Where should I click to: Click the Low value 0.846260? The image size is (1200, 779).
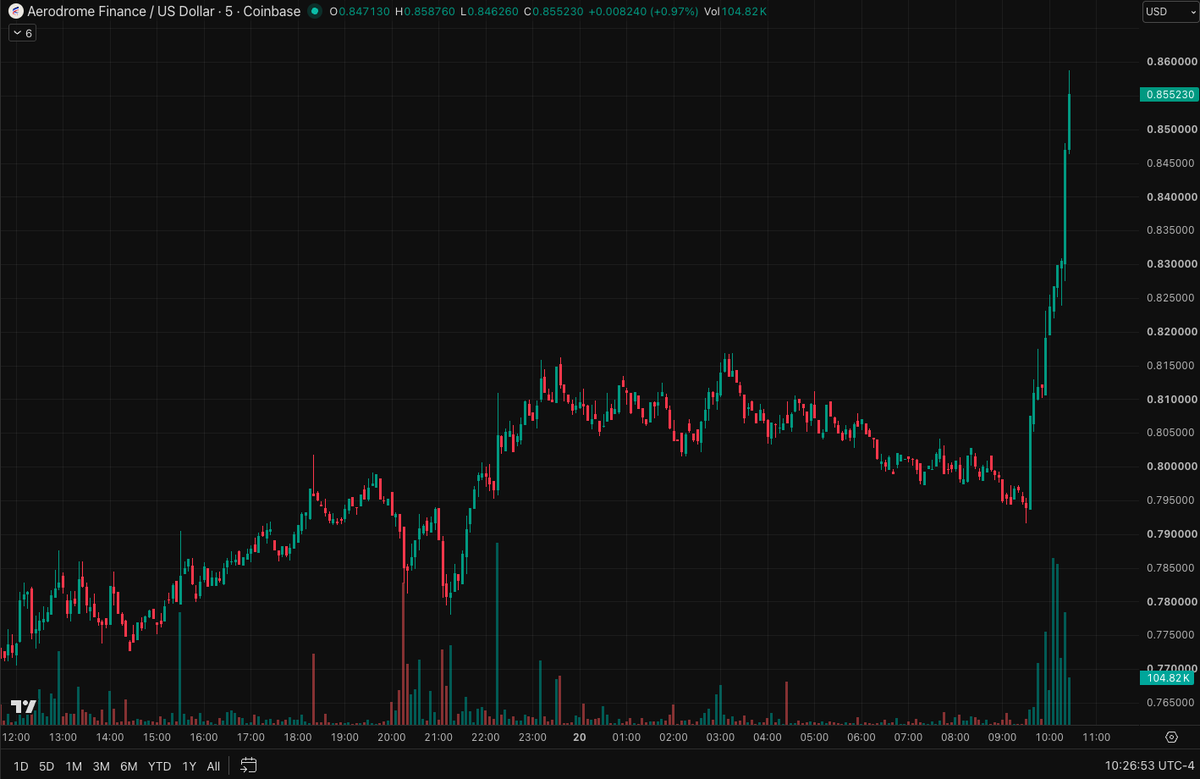point(494,12)
